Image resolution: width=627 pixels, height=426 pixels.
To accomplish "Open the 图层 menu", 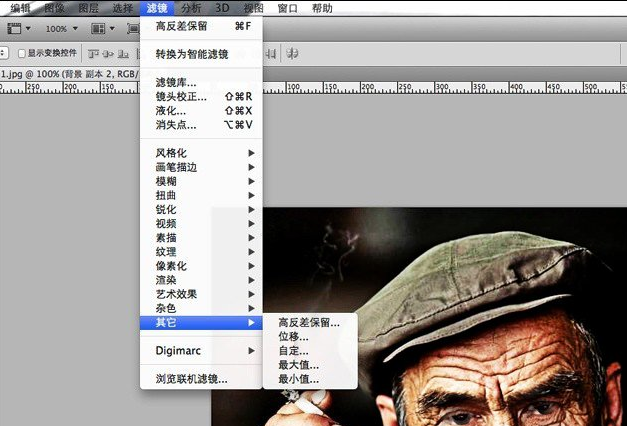I will click(88, 8).
